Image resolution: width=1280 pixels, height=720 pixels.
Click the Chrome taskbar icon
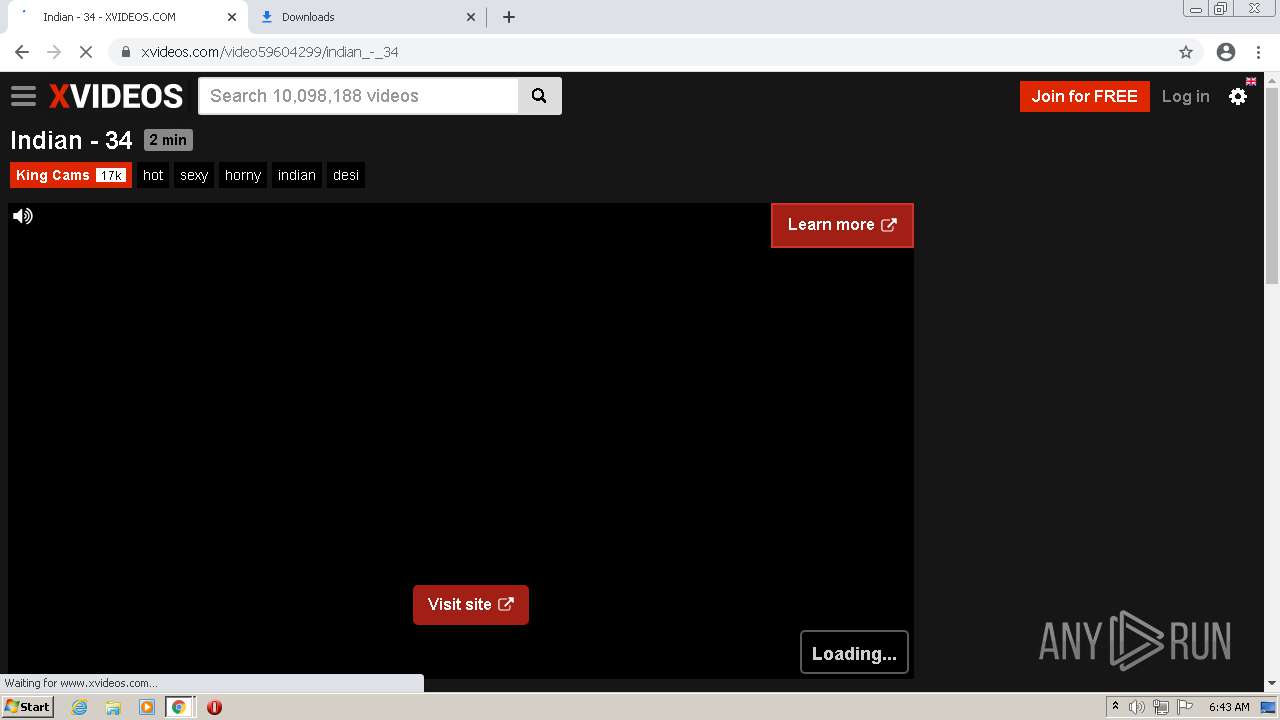(179, 707)
